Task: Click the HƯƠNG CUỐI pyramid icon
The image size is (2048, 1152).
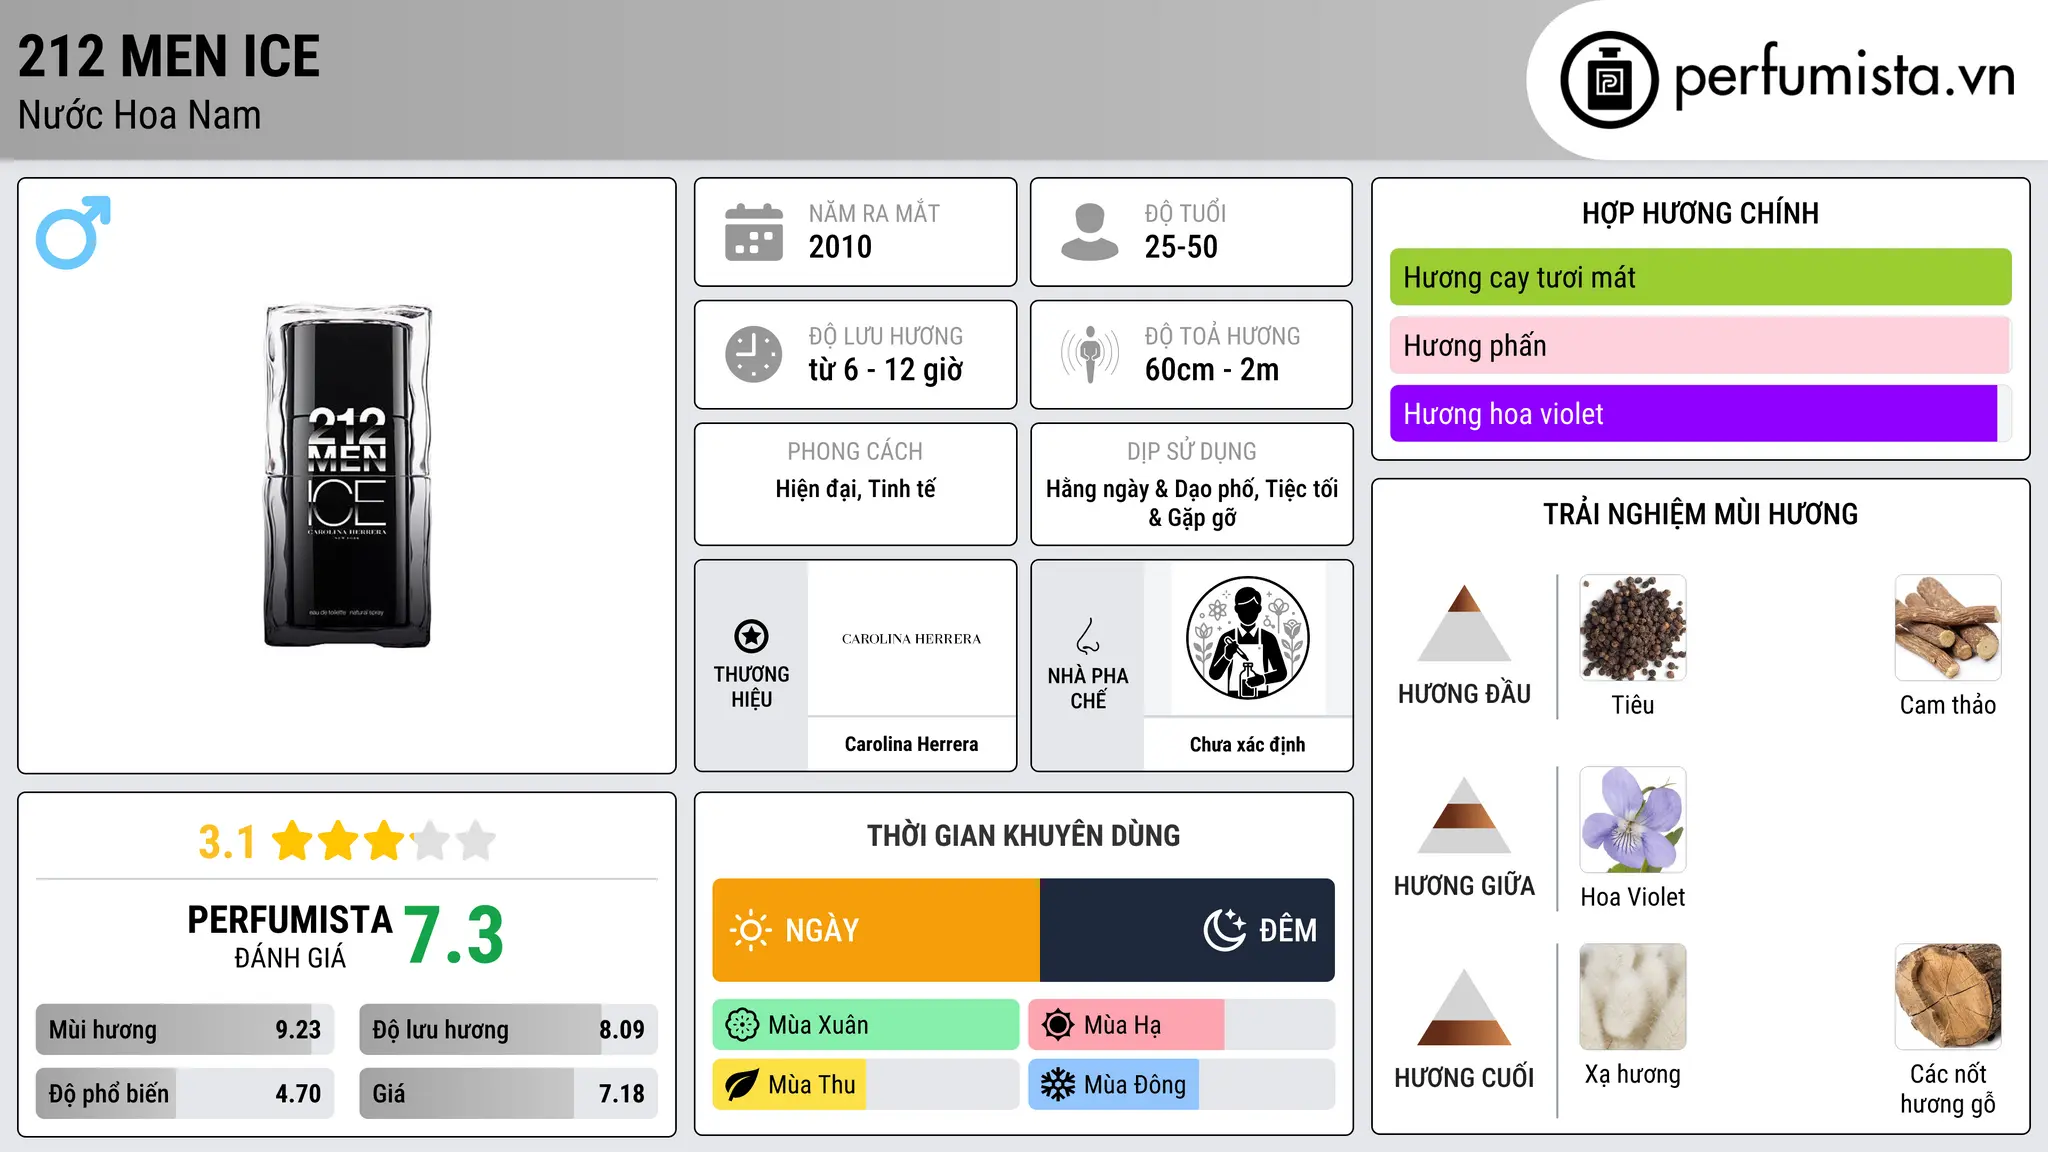Action: (x=1464, y=1007)
